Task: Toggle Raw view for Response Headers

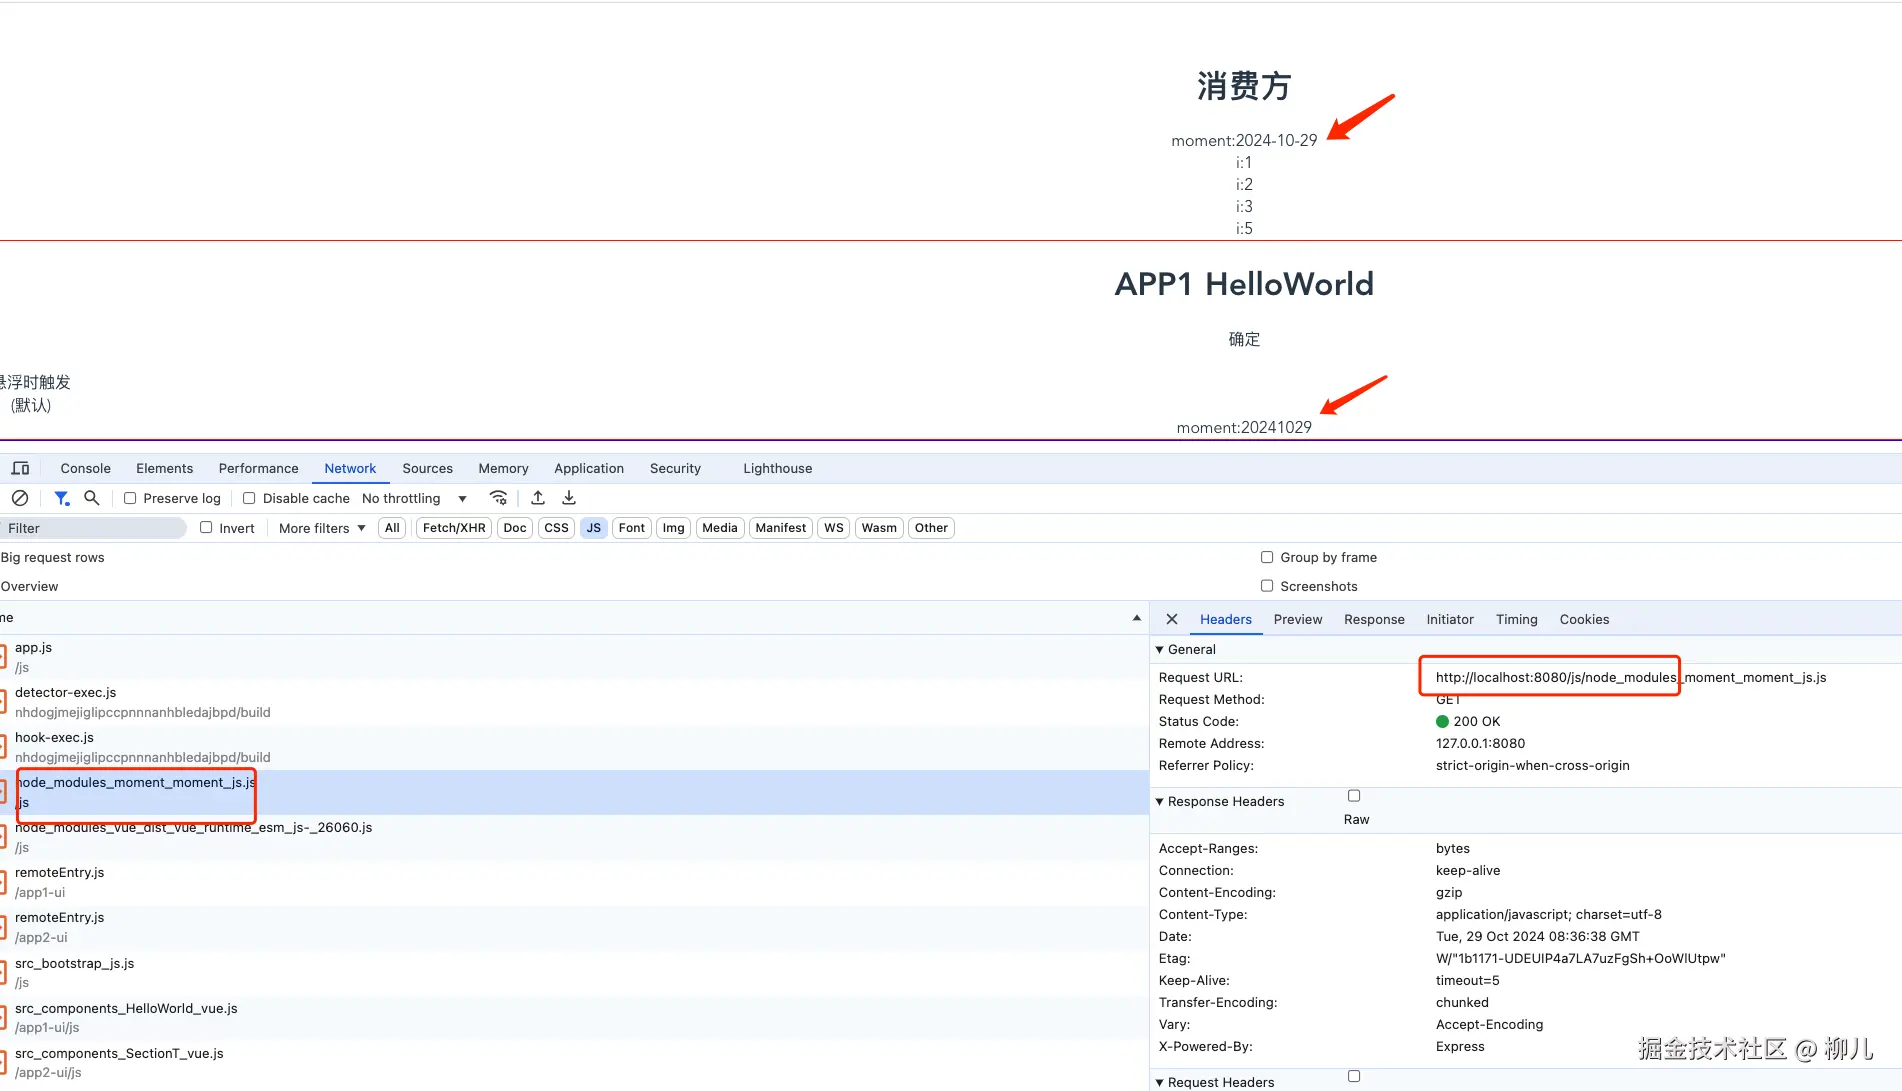Action: pyautogui.click(x=1354, y=796)
